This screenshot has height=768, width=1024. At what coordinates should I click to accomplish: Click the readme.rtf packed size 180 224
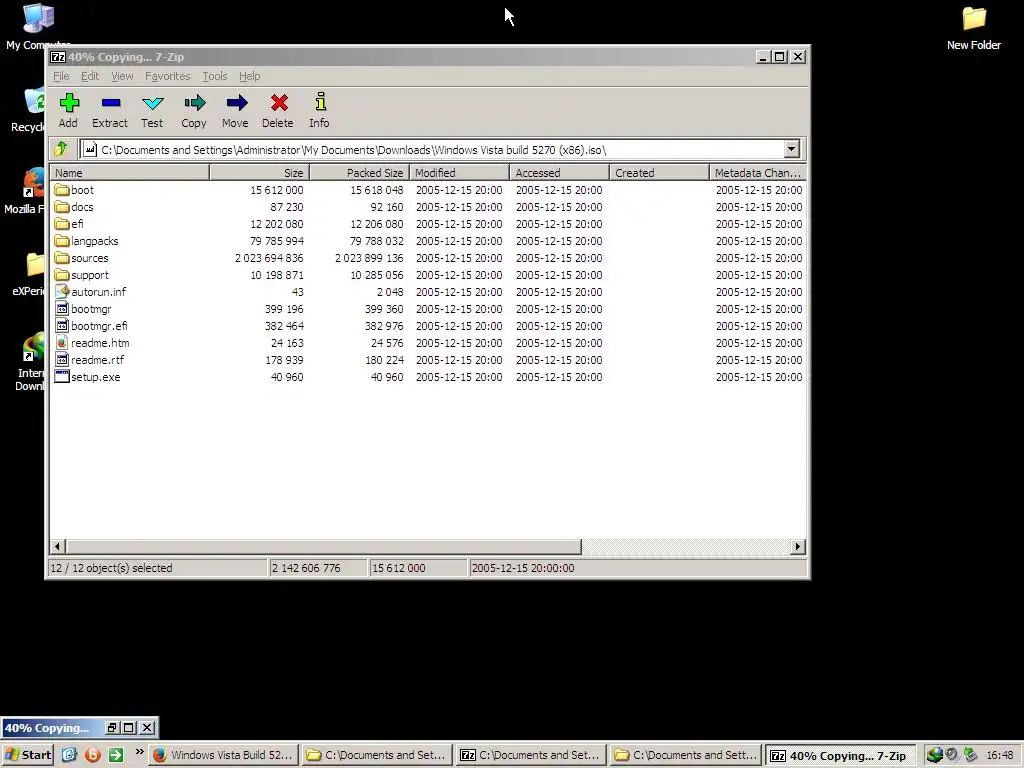(384, 360)
